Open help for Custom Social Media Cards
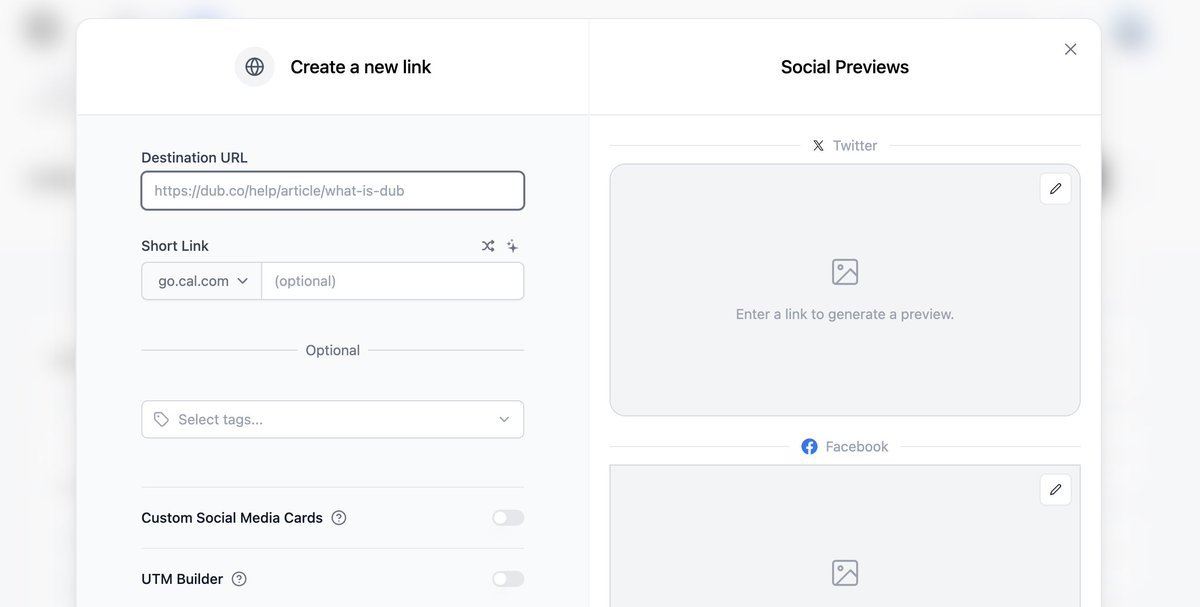 click(339, 518)
